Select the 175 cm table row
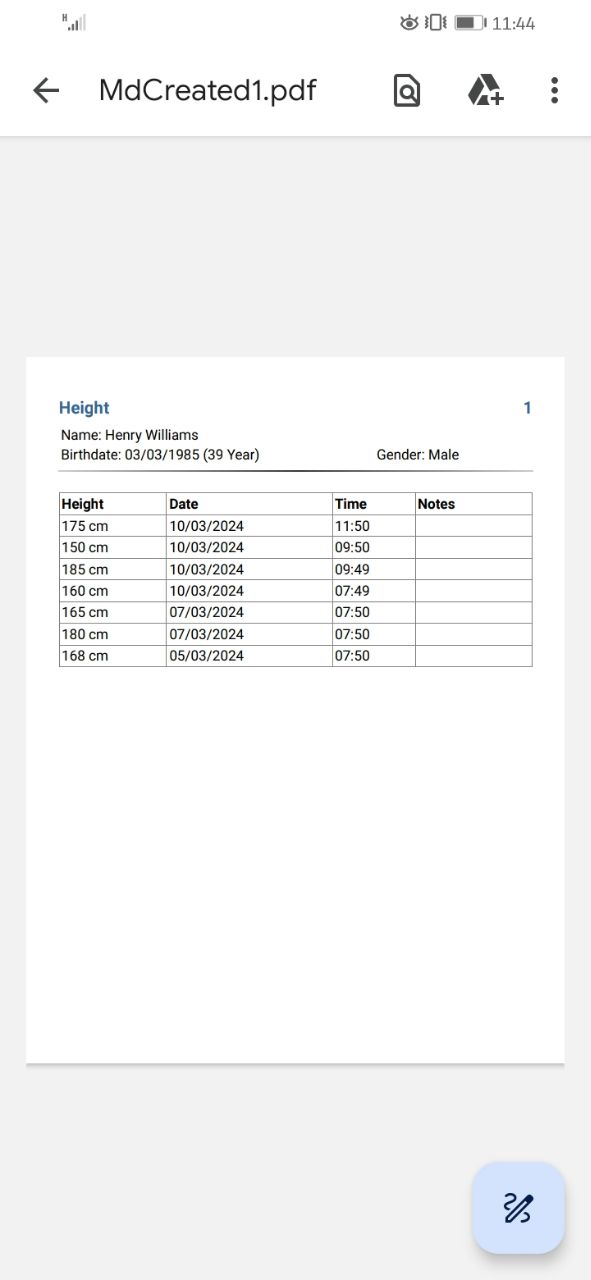This screenshot has height=1280, width=591. tap(296, 526)
